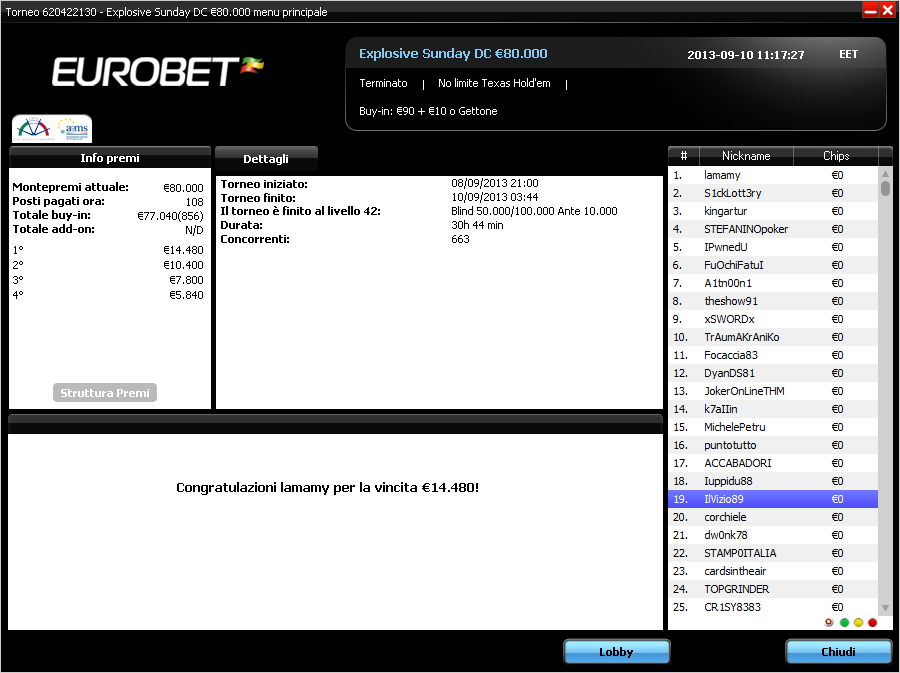The image size is (900, 673).
Task: Select player ACCABADORI
Action: [773, 463]
